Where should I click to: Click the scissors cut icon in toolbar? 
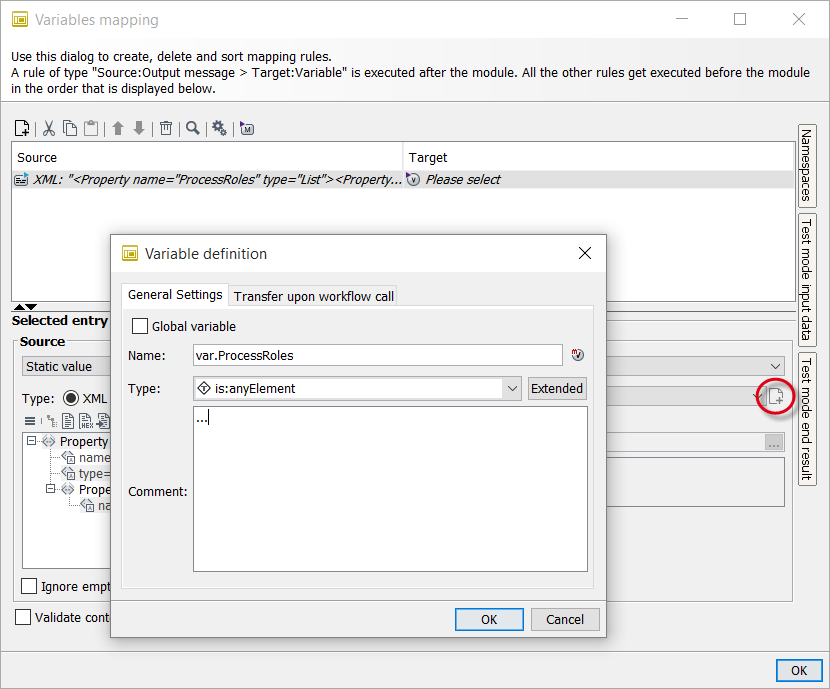tap(48, 128)
